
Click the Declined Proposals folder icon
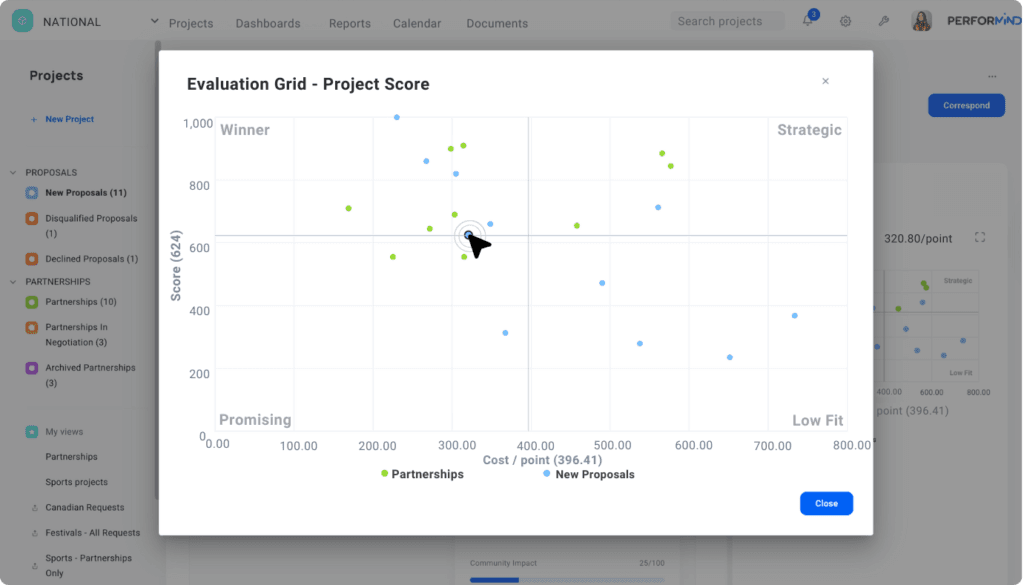(31, 259)
